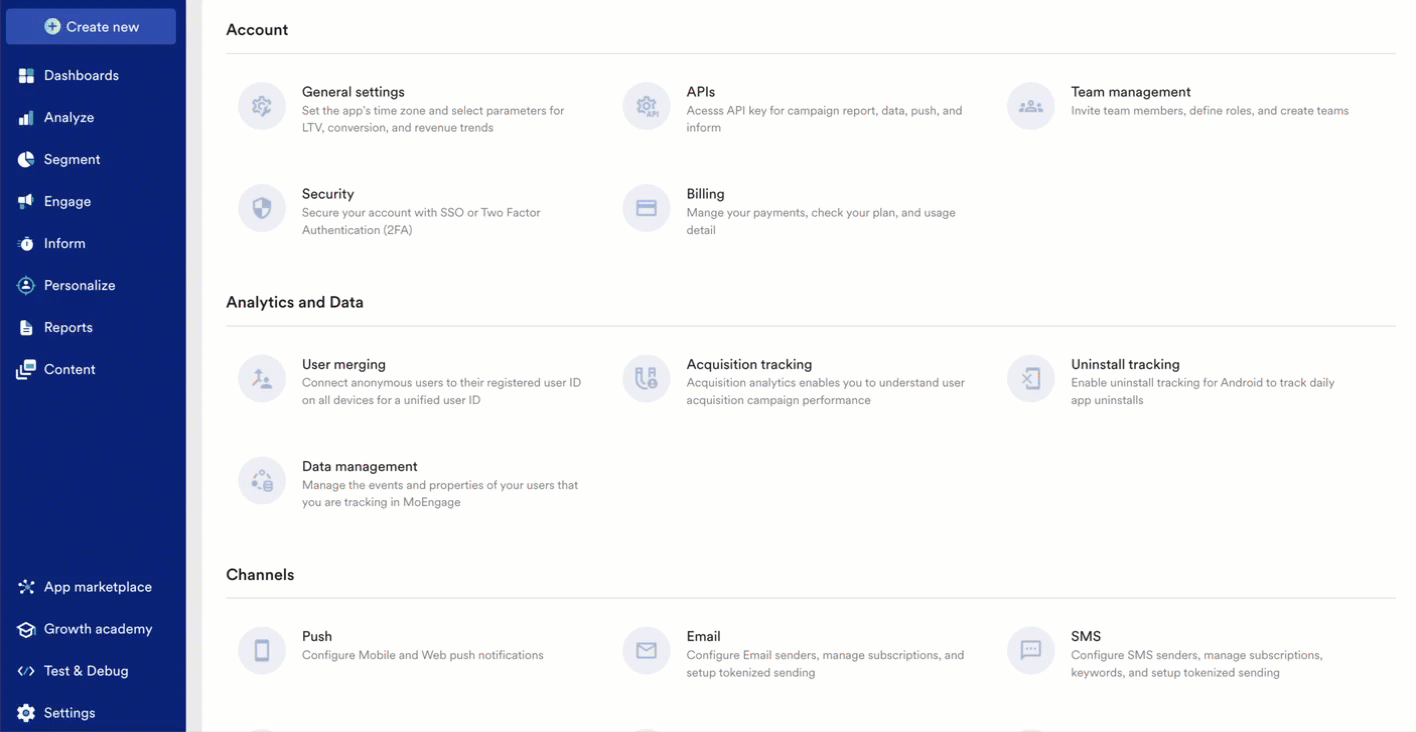
Task: Click the Engage megaphone icon
Action: tap(26, 202)
